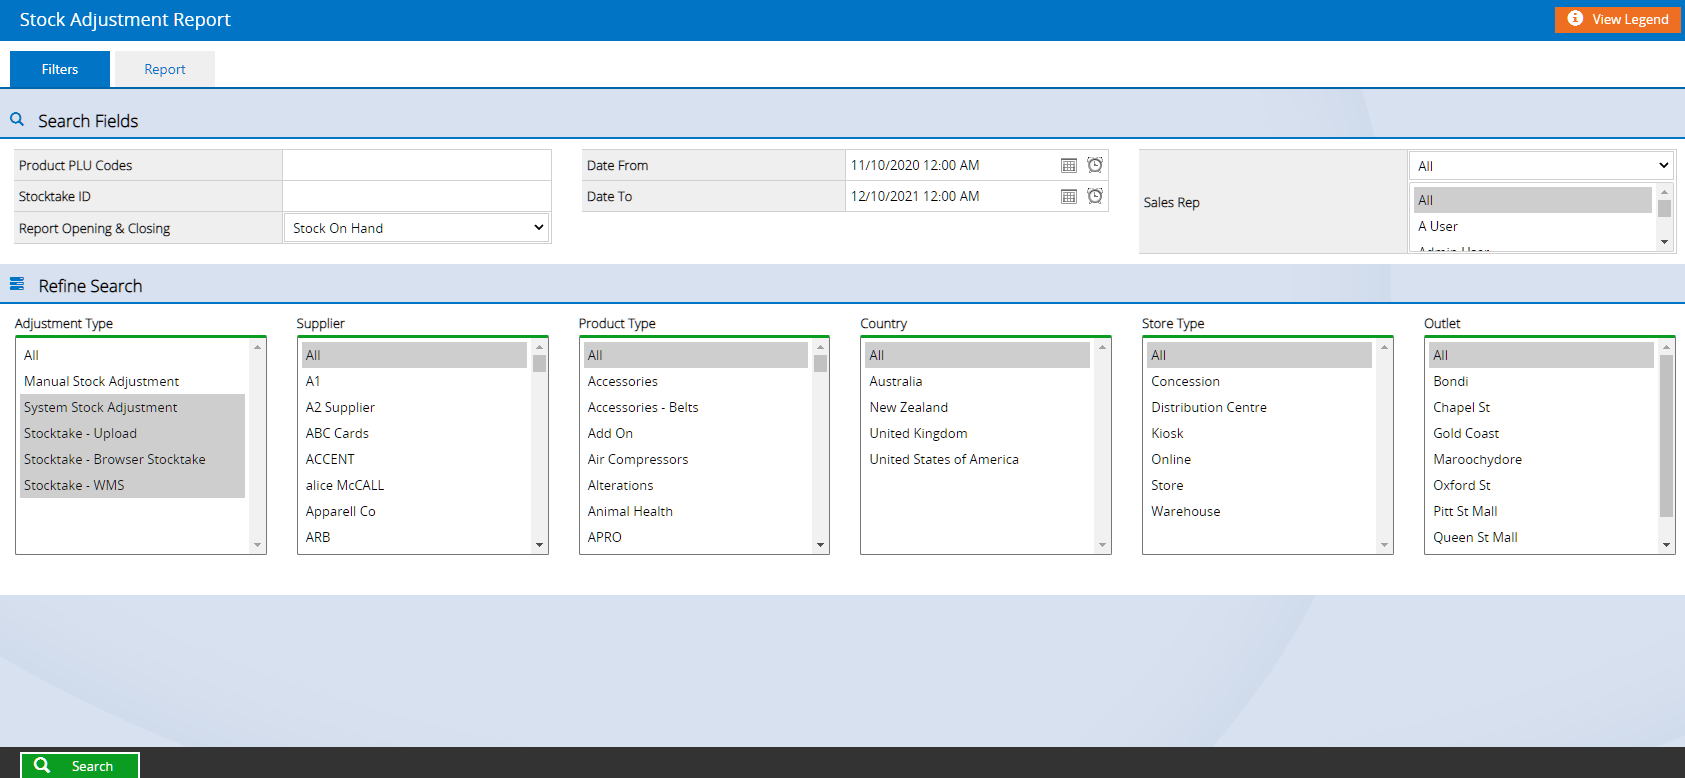Focus the Stocktake ID input field
Screen dimensions: 1685x778
416,196
